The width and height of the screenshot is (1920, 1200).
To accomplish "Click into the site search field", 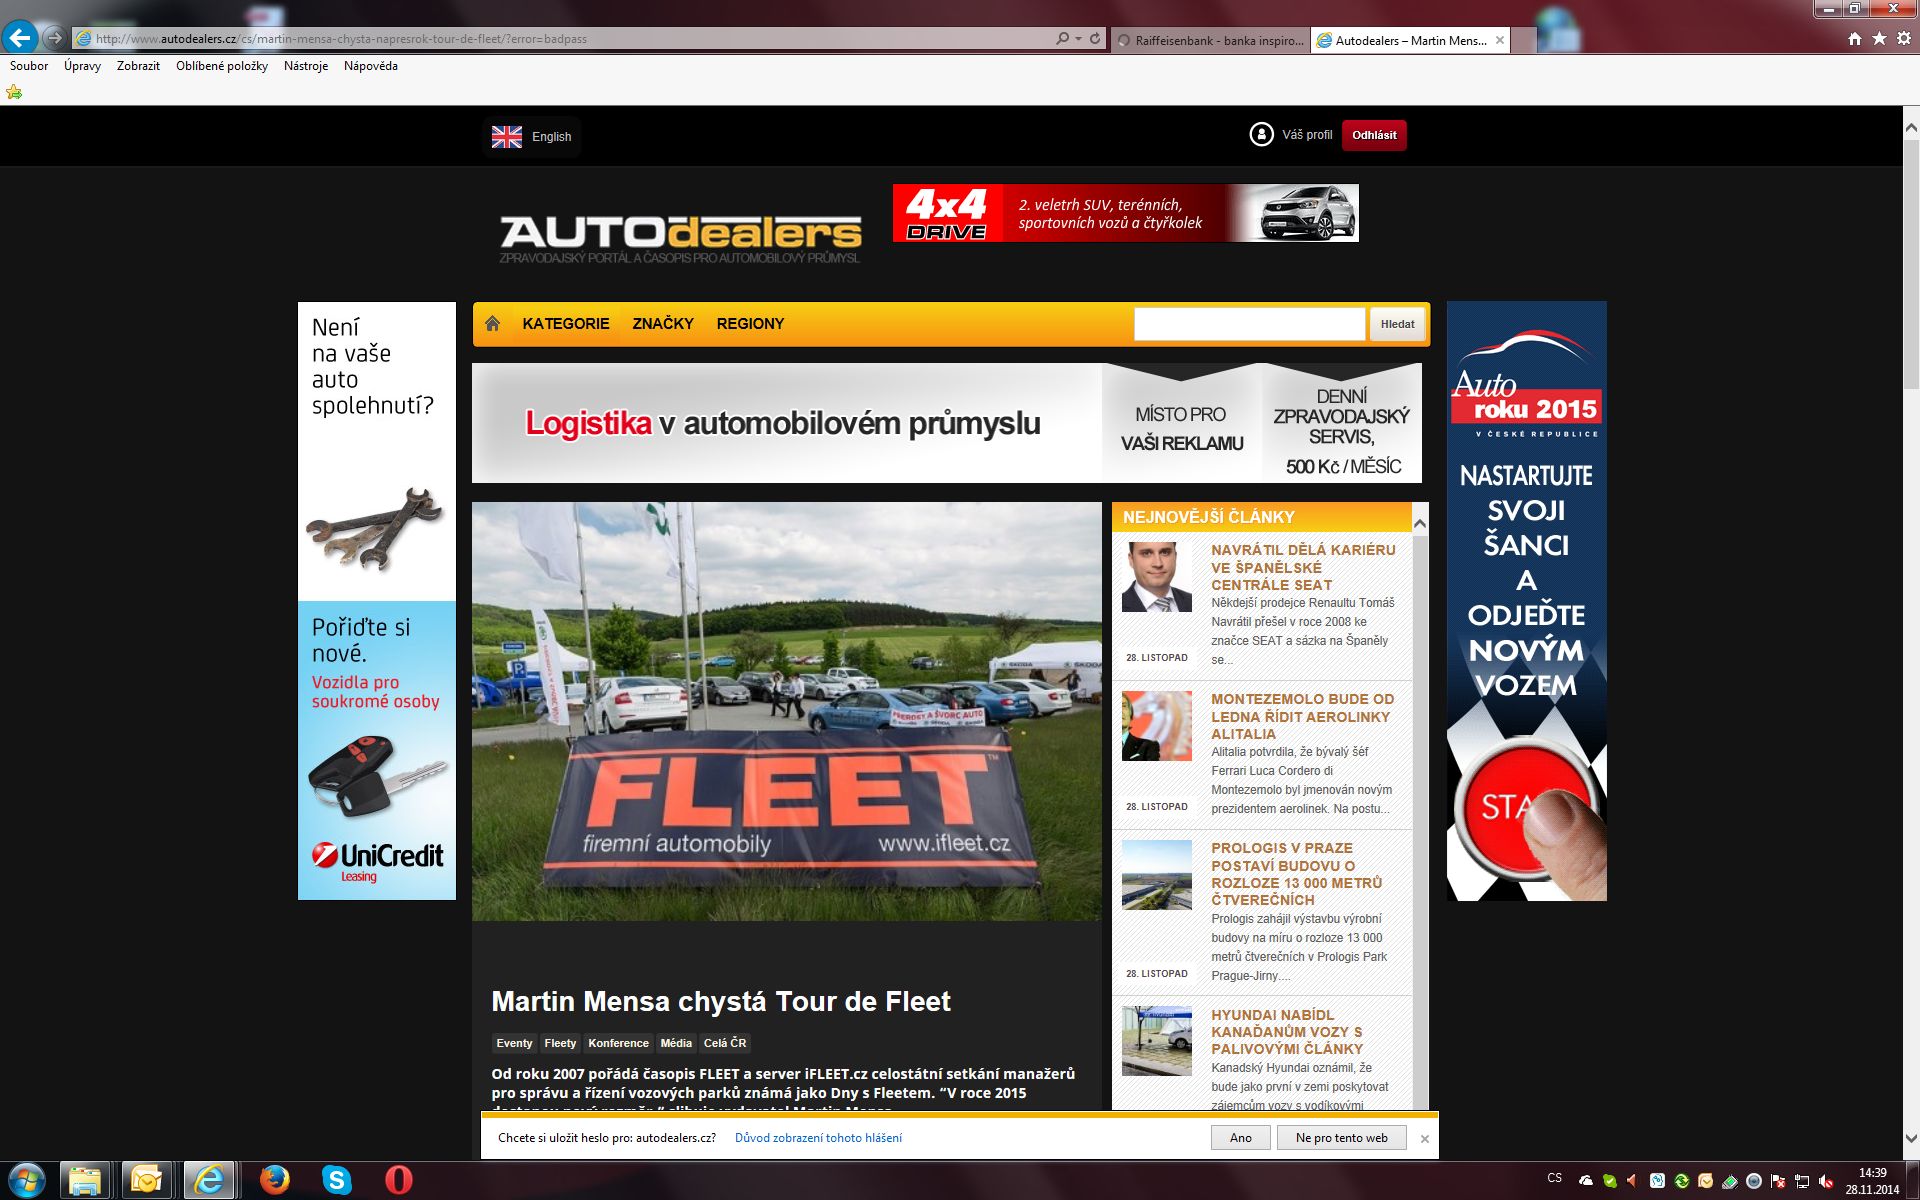I will [x=1249, y=324].
